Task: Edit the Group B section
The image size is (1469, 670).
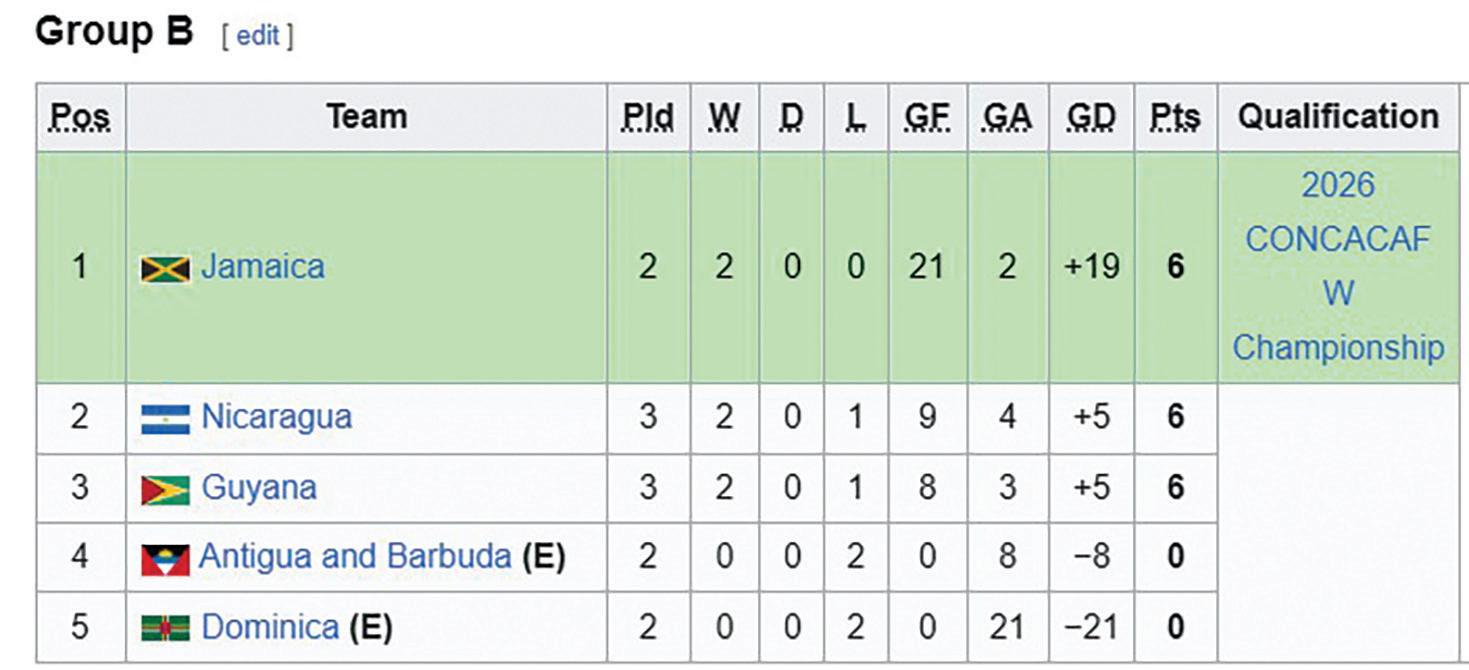Action: (x=258, y=36)
